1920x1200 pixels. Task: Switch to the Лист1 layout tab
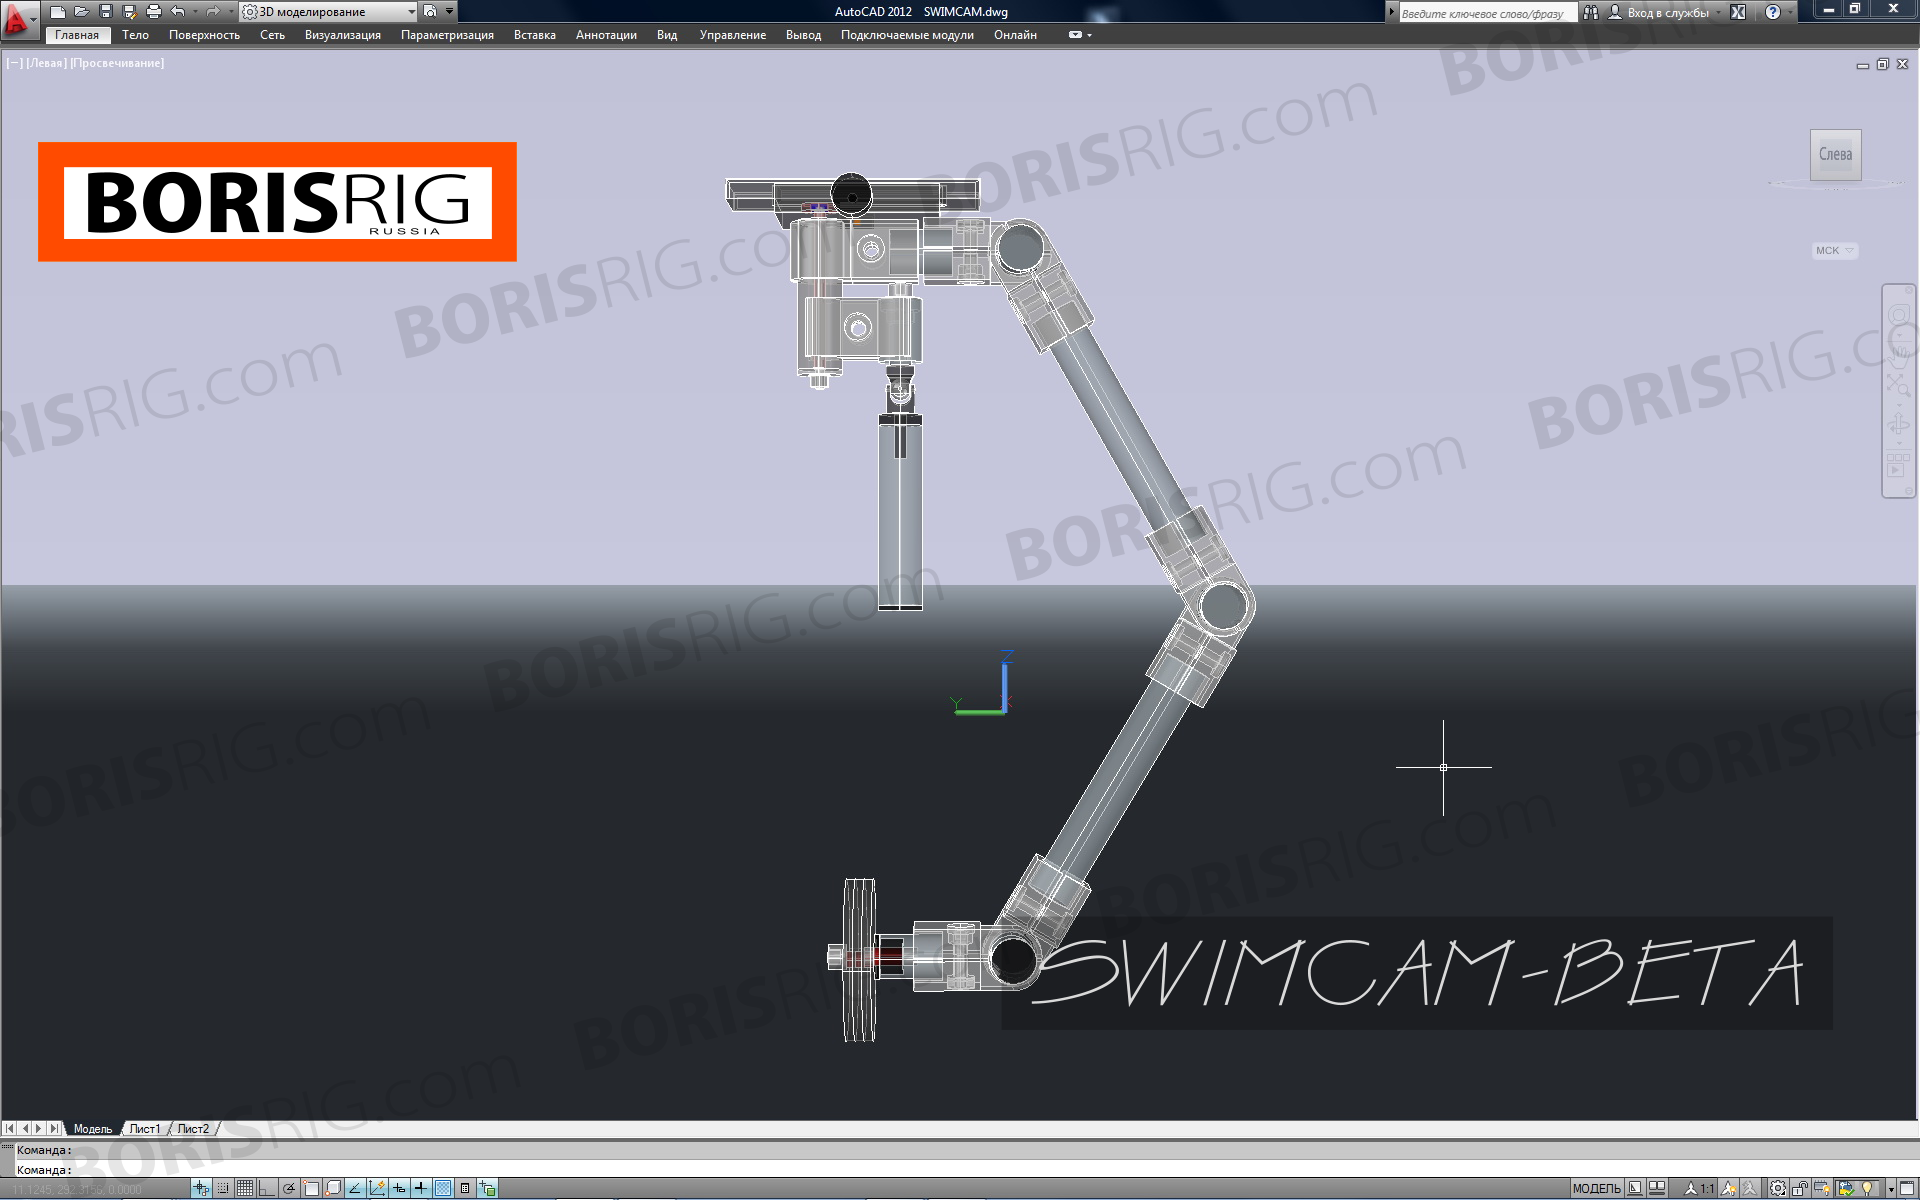[x=144, y=1129]
